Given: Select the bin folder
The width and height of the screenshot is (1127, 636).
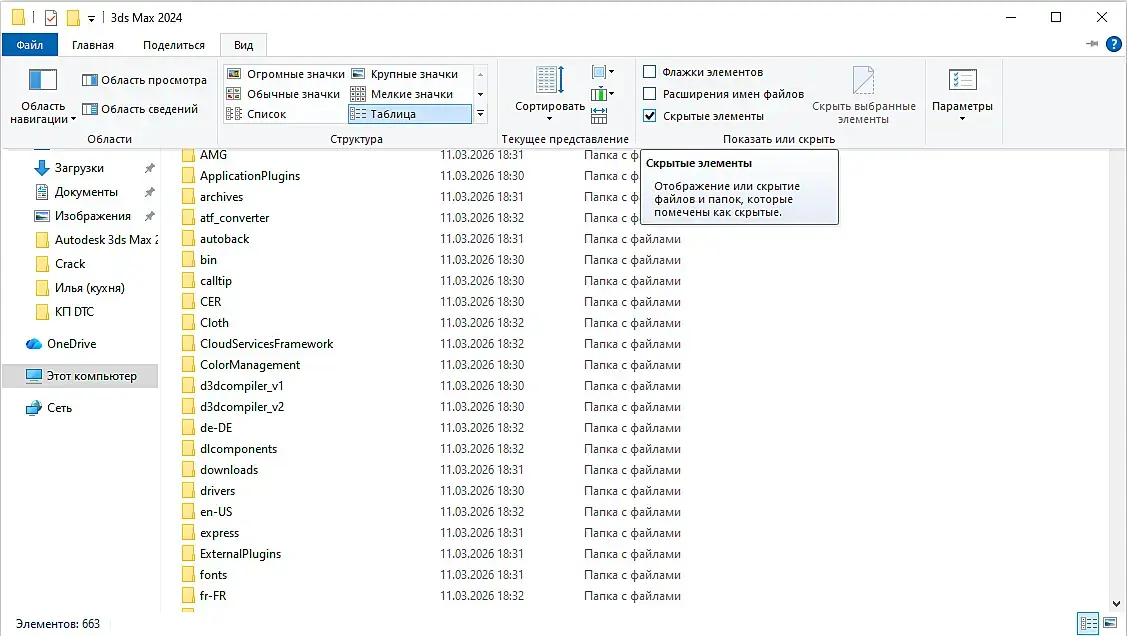Looking at the screenshot, I should (199, 260).
